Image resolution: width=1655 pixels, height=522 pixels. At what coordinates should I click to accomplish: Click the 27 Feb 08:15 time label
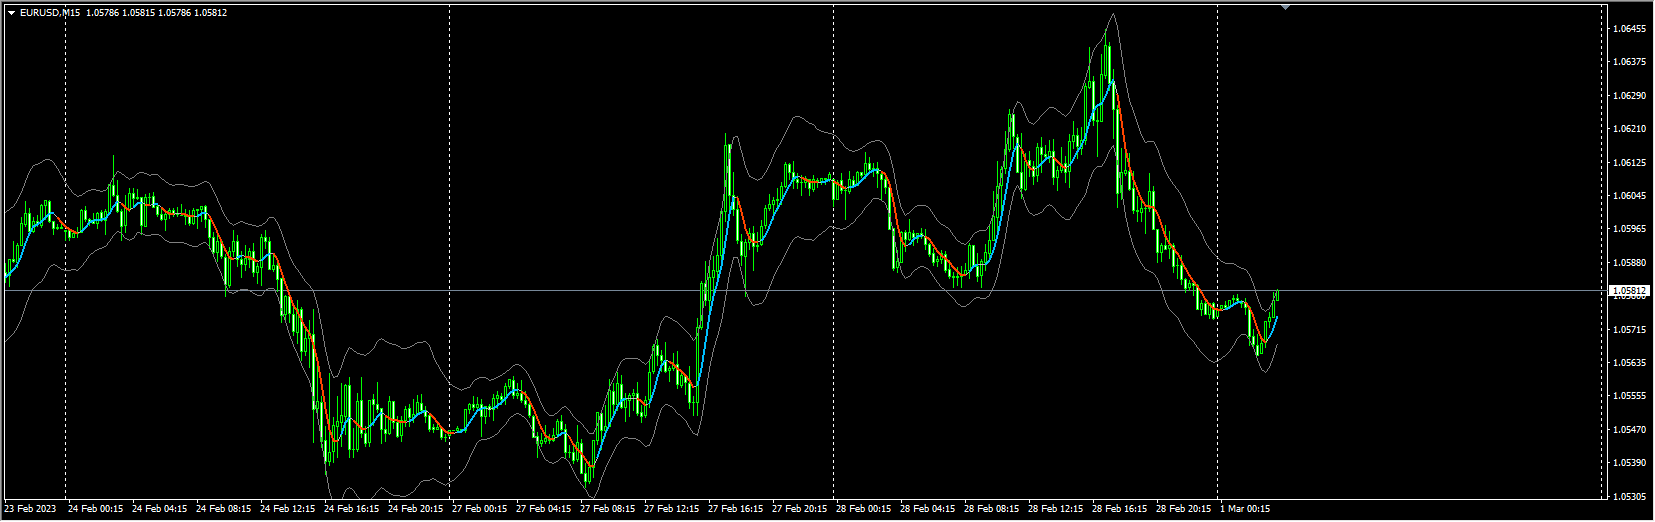pos(608,509)
